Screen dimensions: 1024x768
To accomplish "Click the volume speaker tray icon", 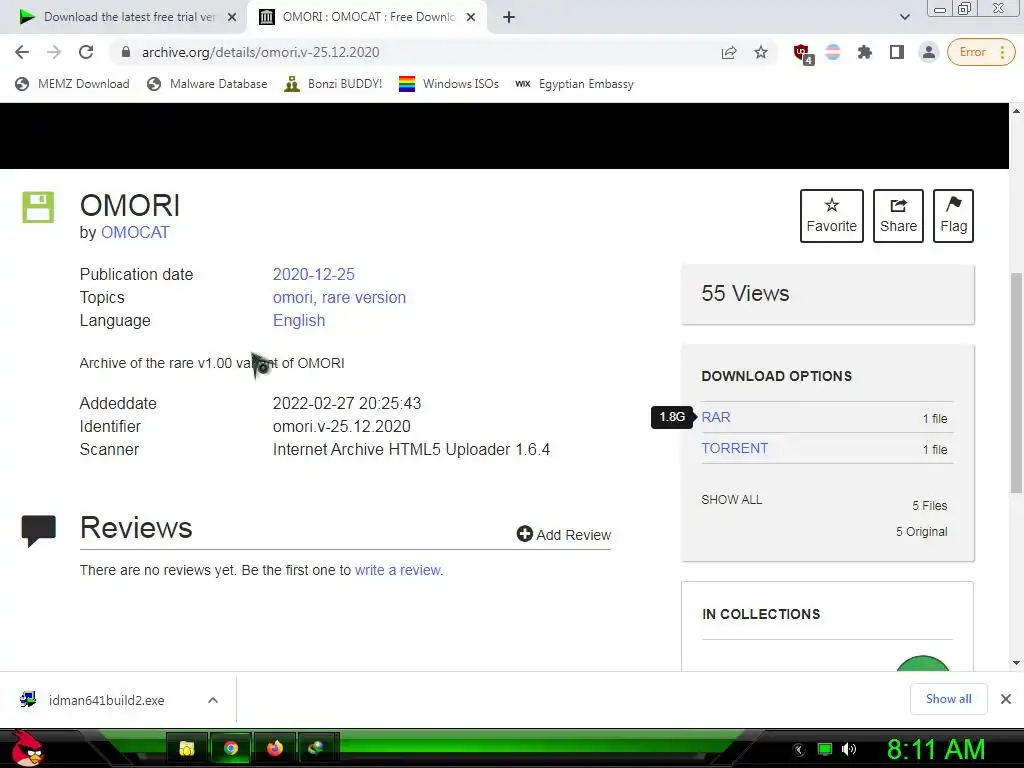I will tap(849, 749).
